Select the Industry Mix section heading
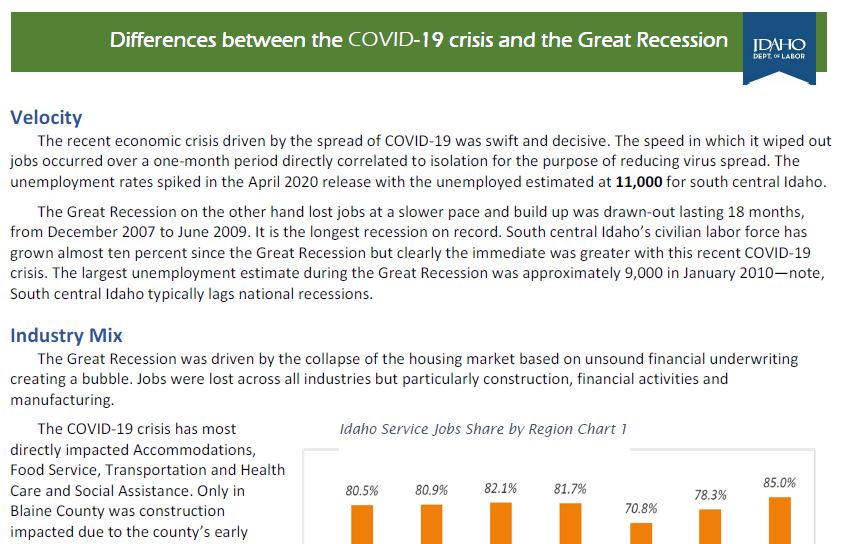The height and width of the screenshot is (544, 842). click(66, 335)
